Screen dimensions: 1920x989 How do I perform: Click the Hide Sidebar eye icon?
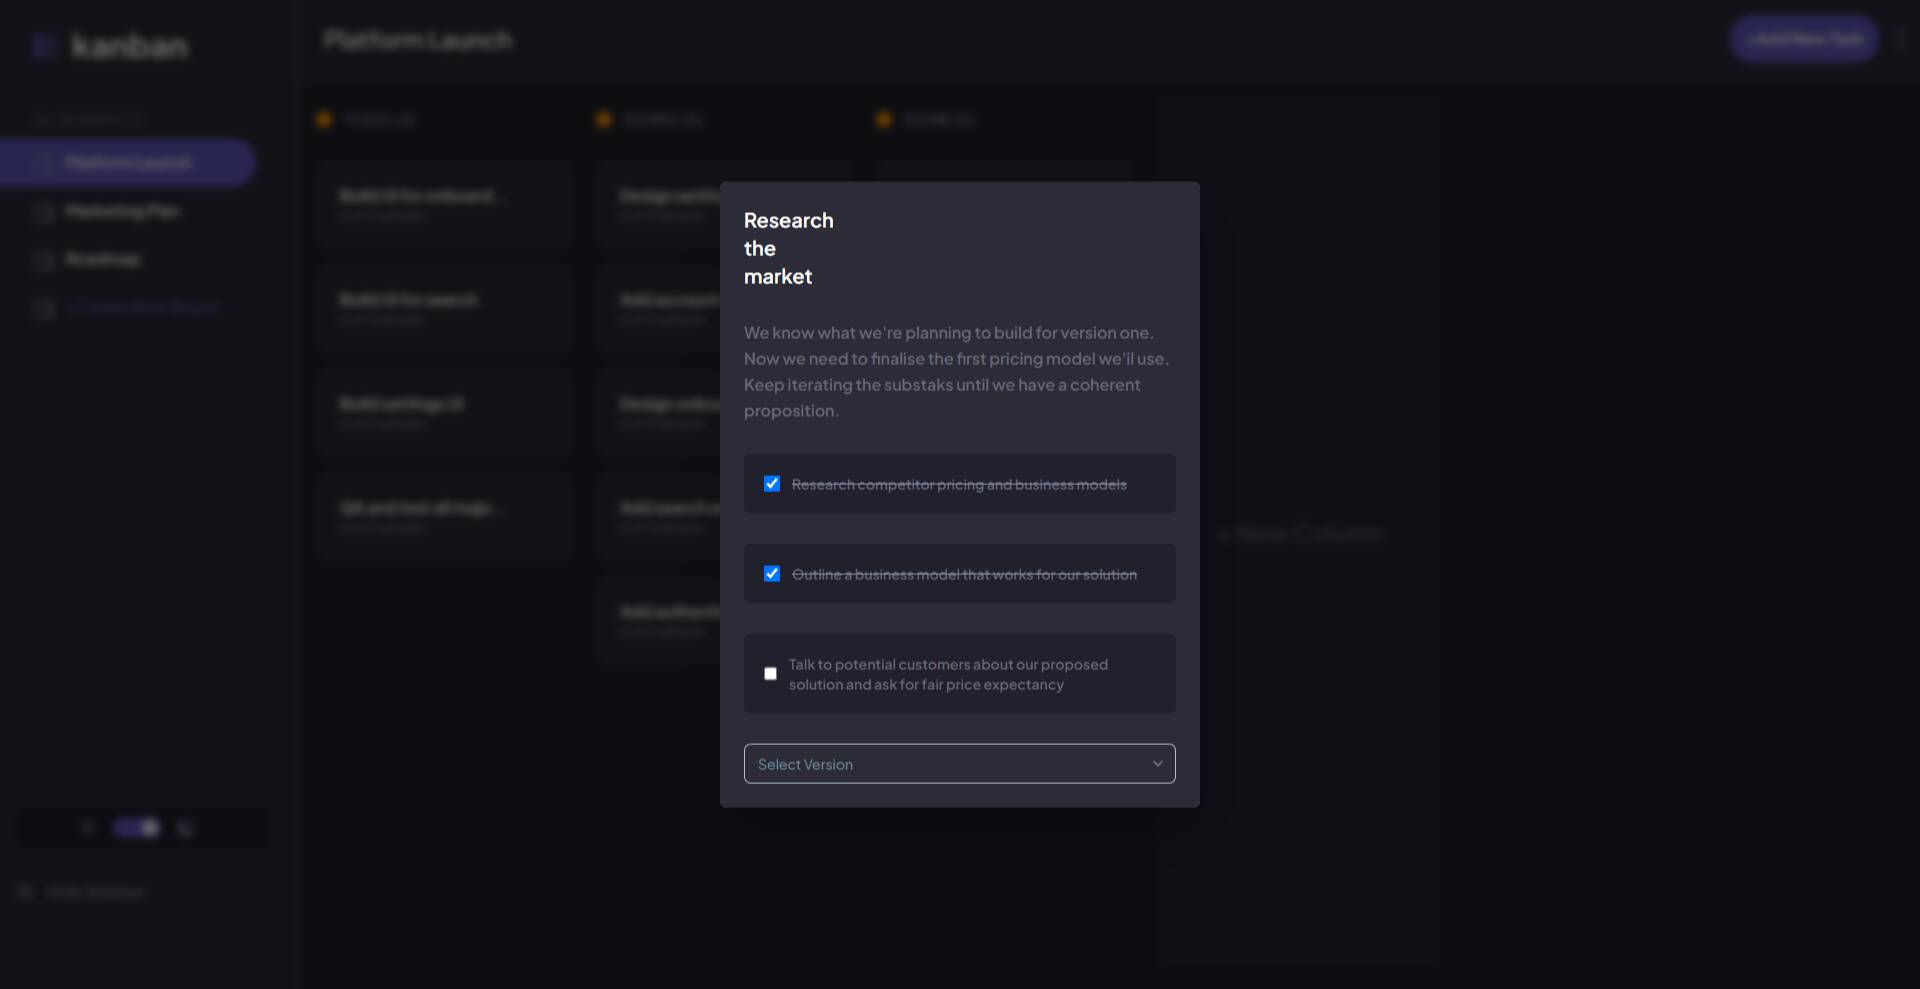[x=26, y=892]
